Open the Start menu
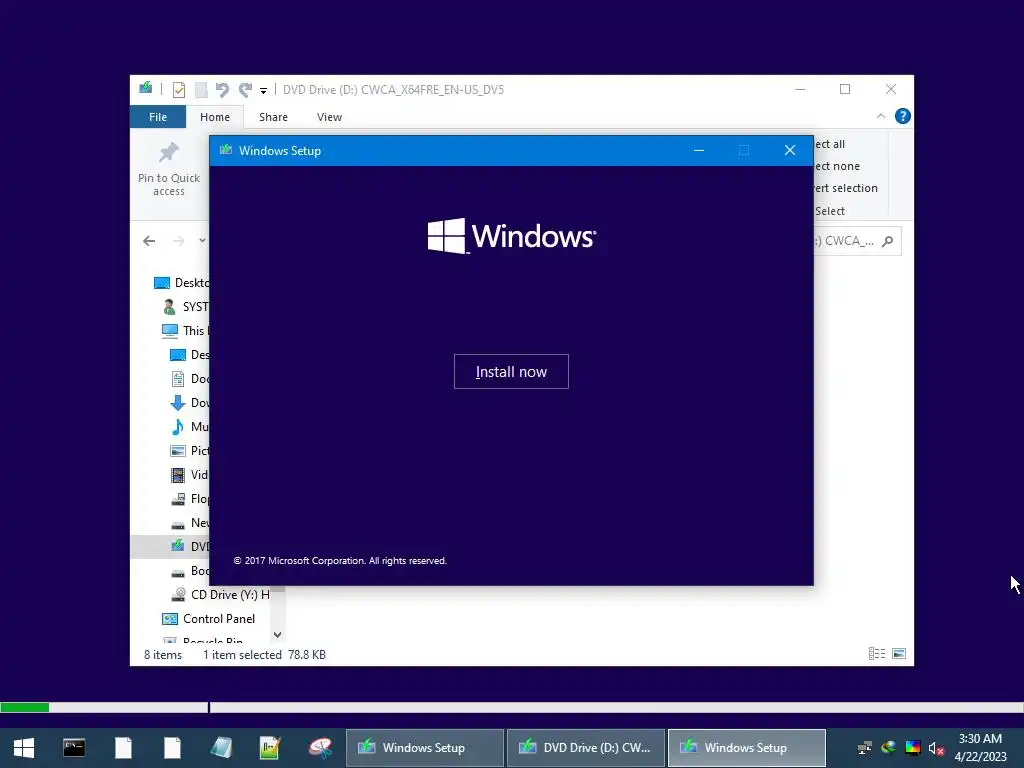Screen dimensions: 1024x768 tap(24, 748)
